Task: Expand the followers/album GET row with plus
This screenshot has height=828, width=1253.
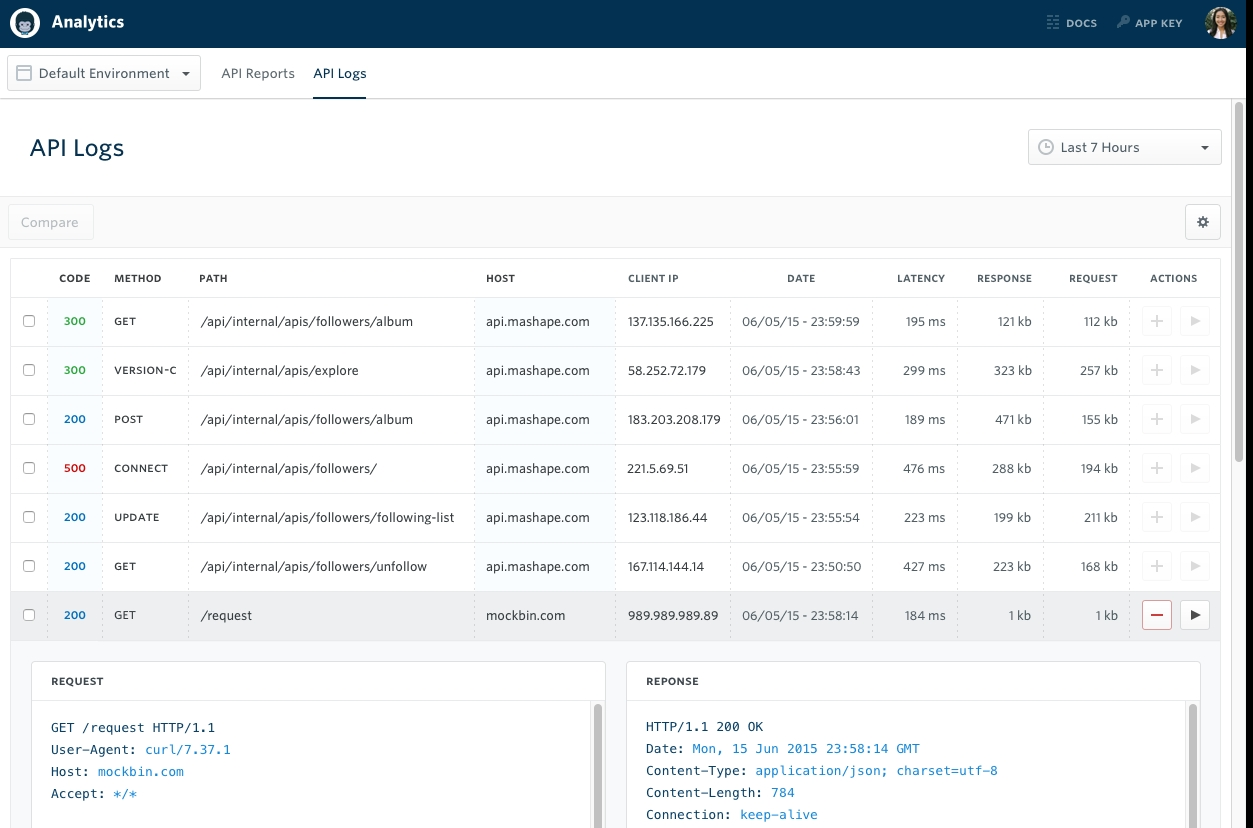Action: pos(1157,321)
